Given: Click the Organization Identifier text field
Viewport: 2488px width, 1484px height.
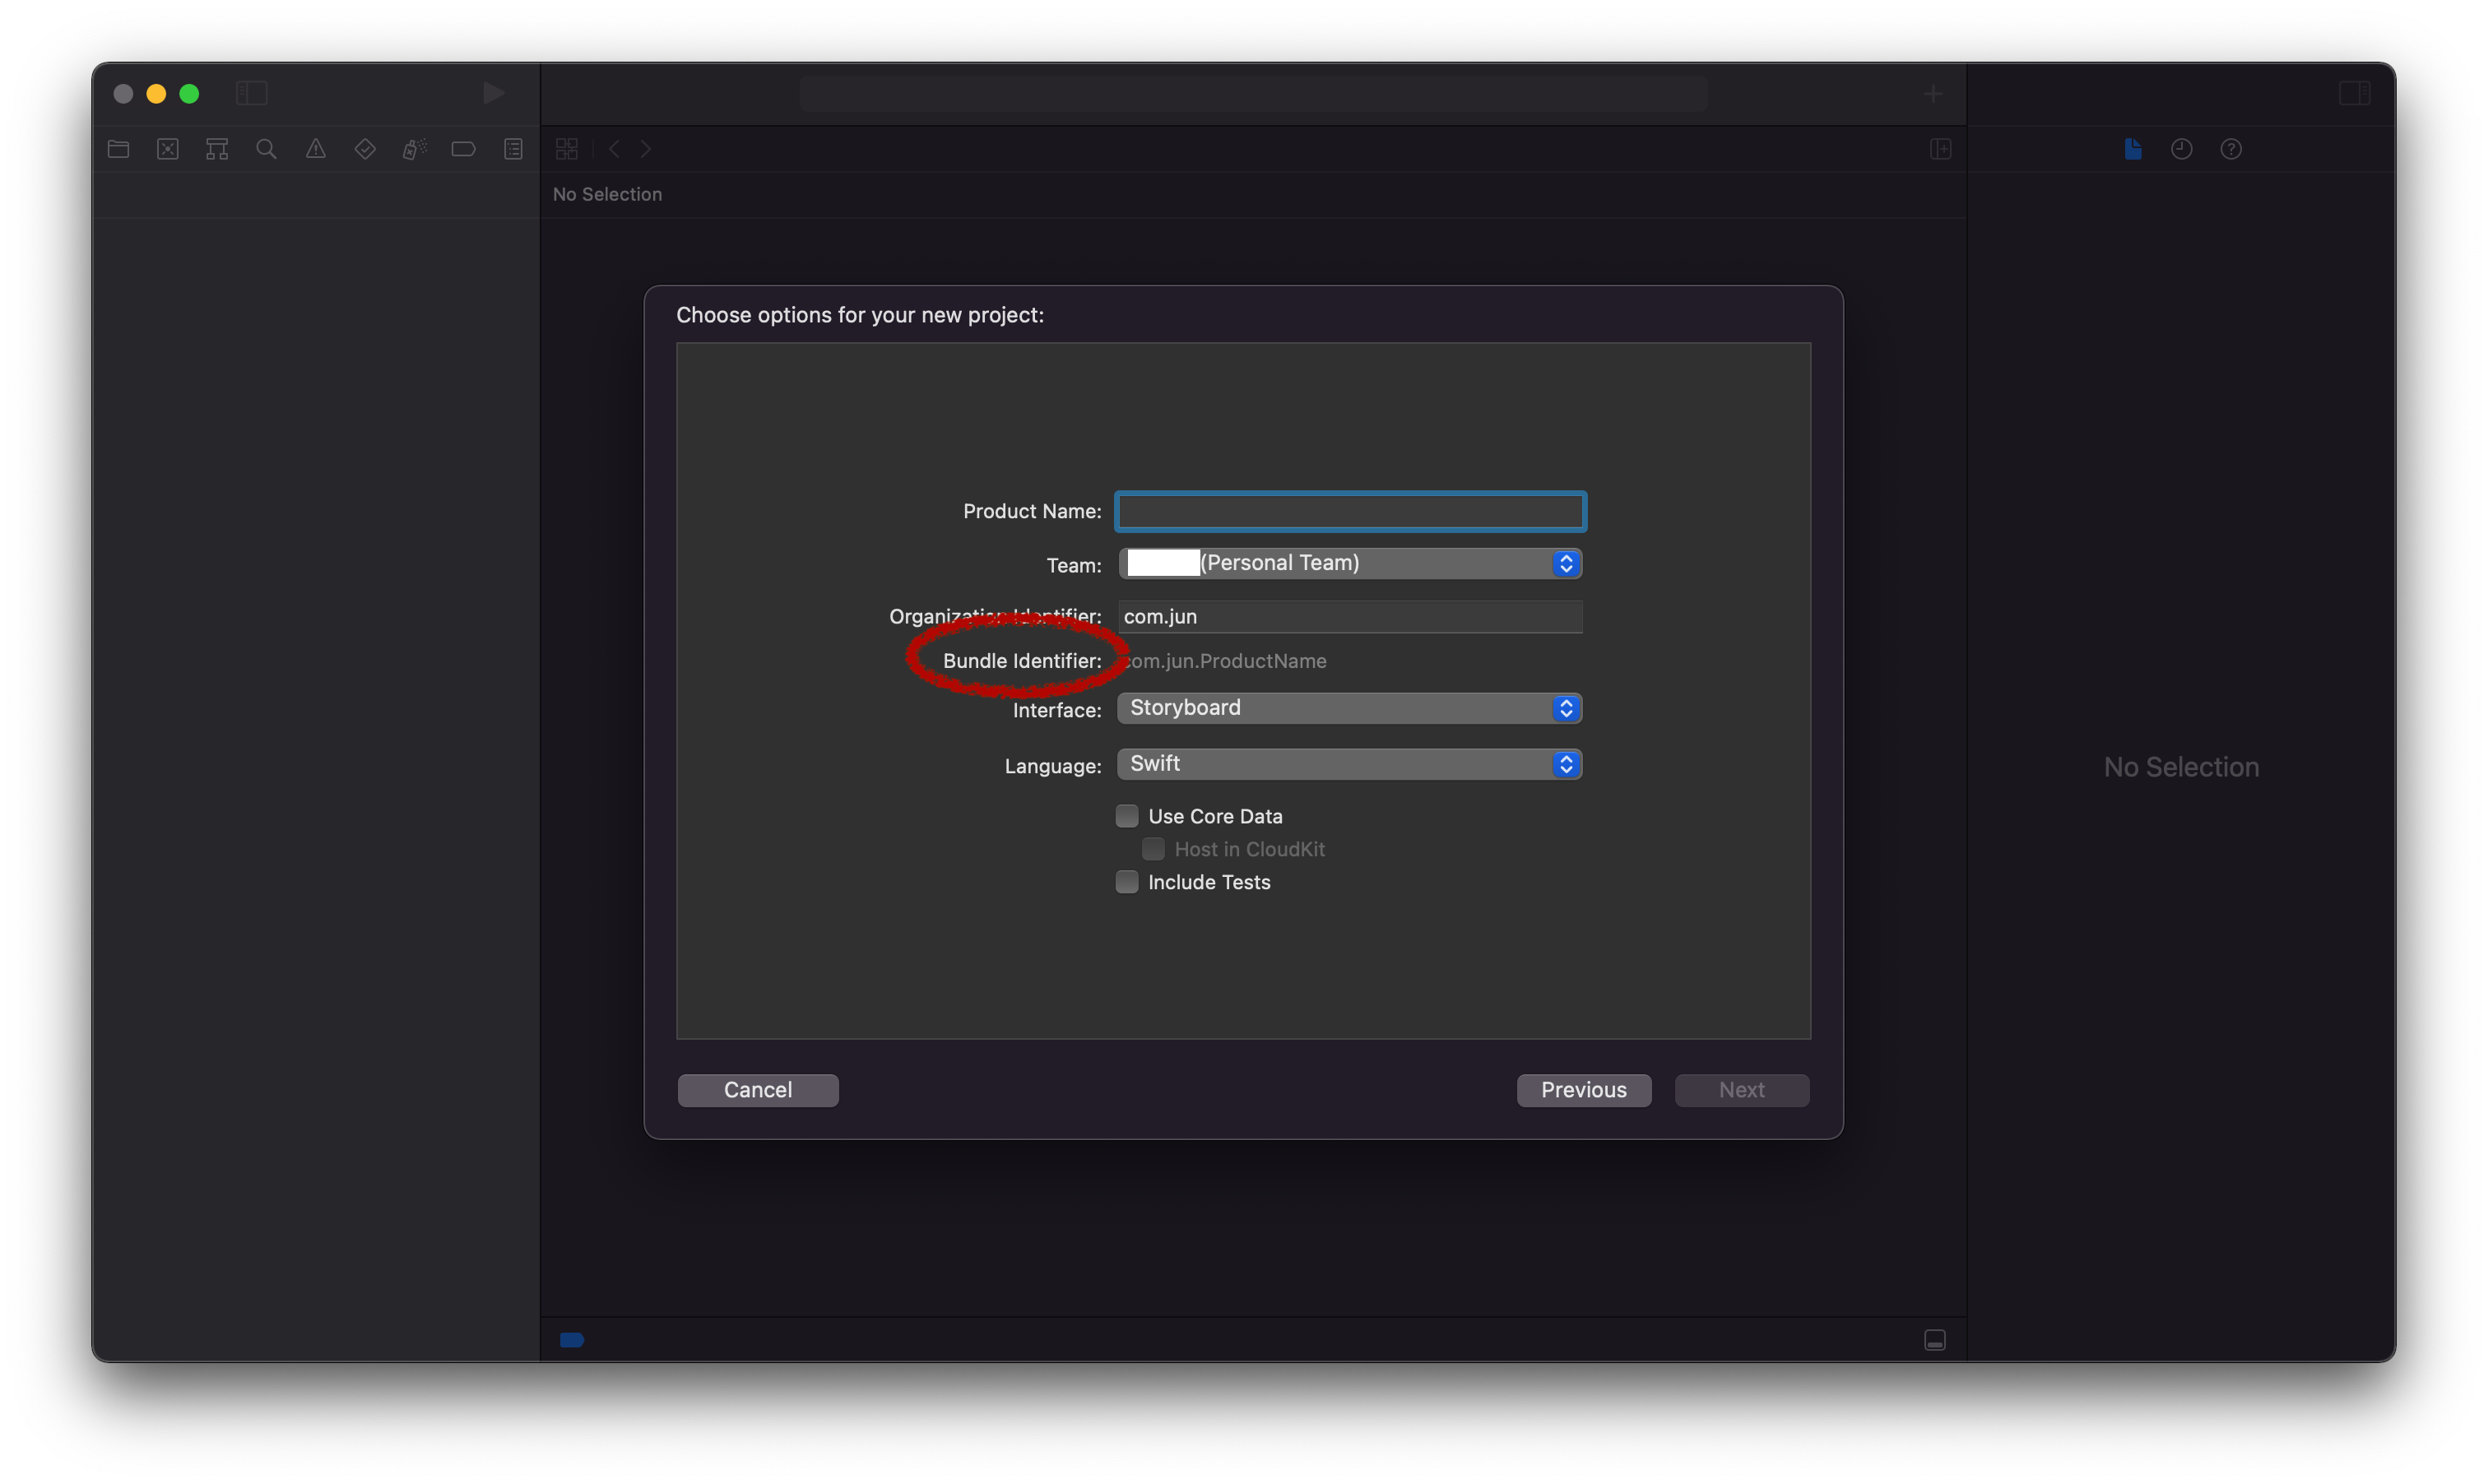Looking at the screenshot, I should 1349,616.
